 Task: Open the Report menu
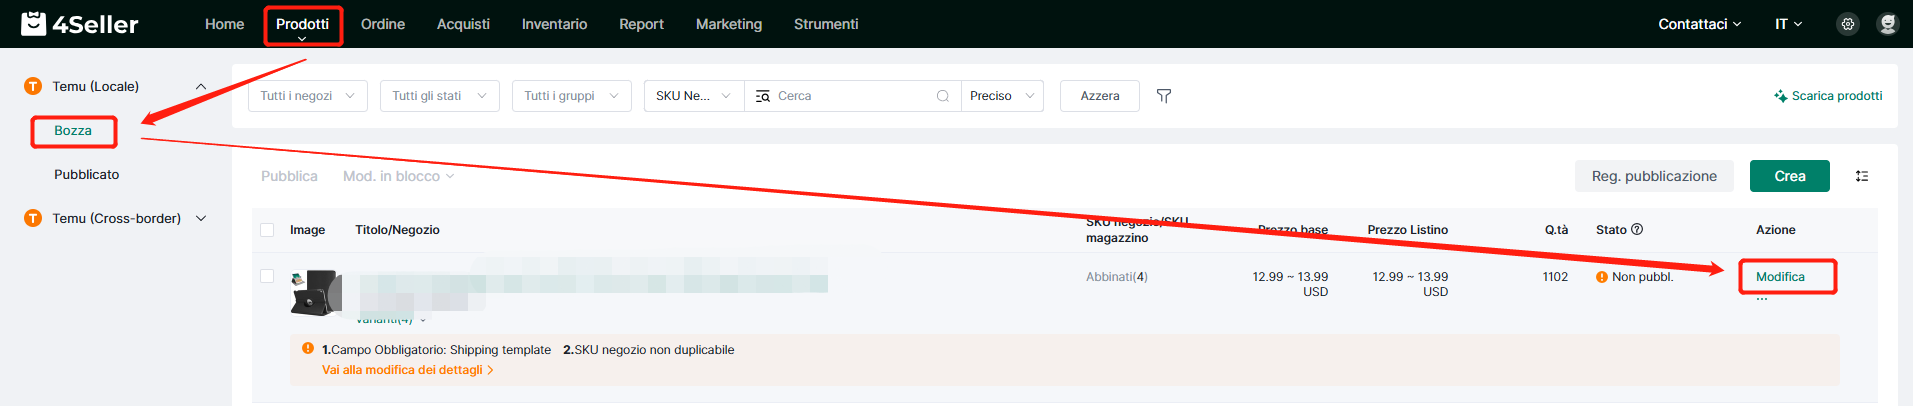click(641, 24)
